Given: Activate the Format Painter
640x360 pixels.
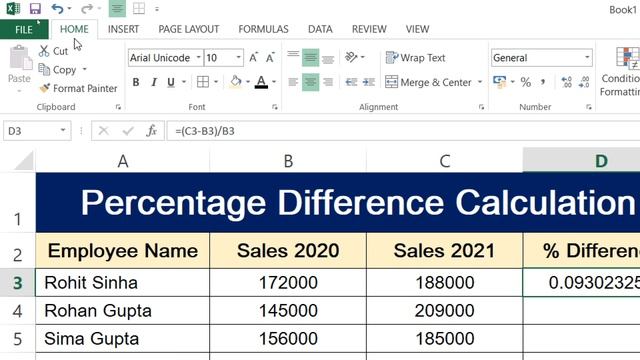Looking at the screenshot, I should tap(78, 88).
